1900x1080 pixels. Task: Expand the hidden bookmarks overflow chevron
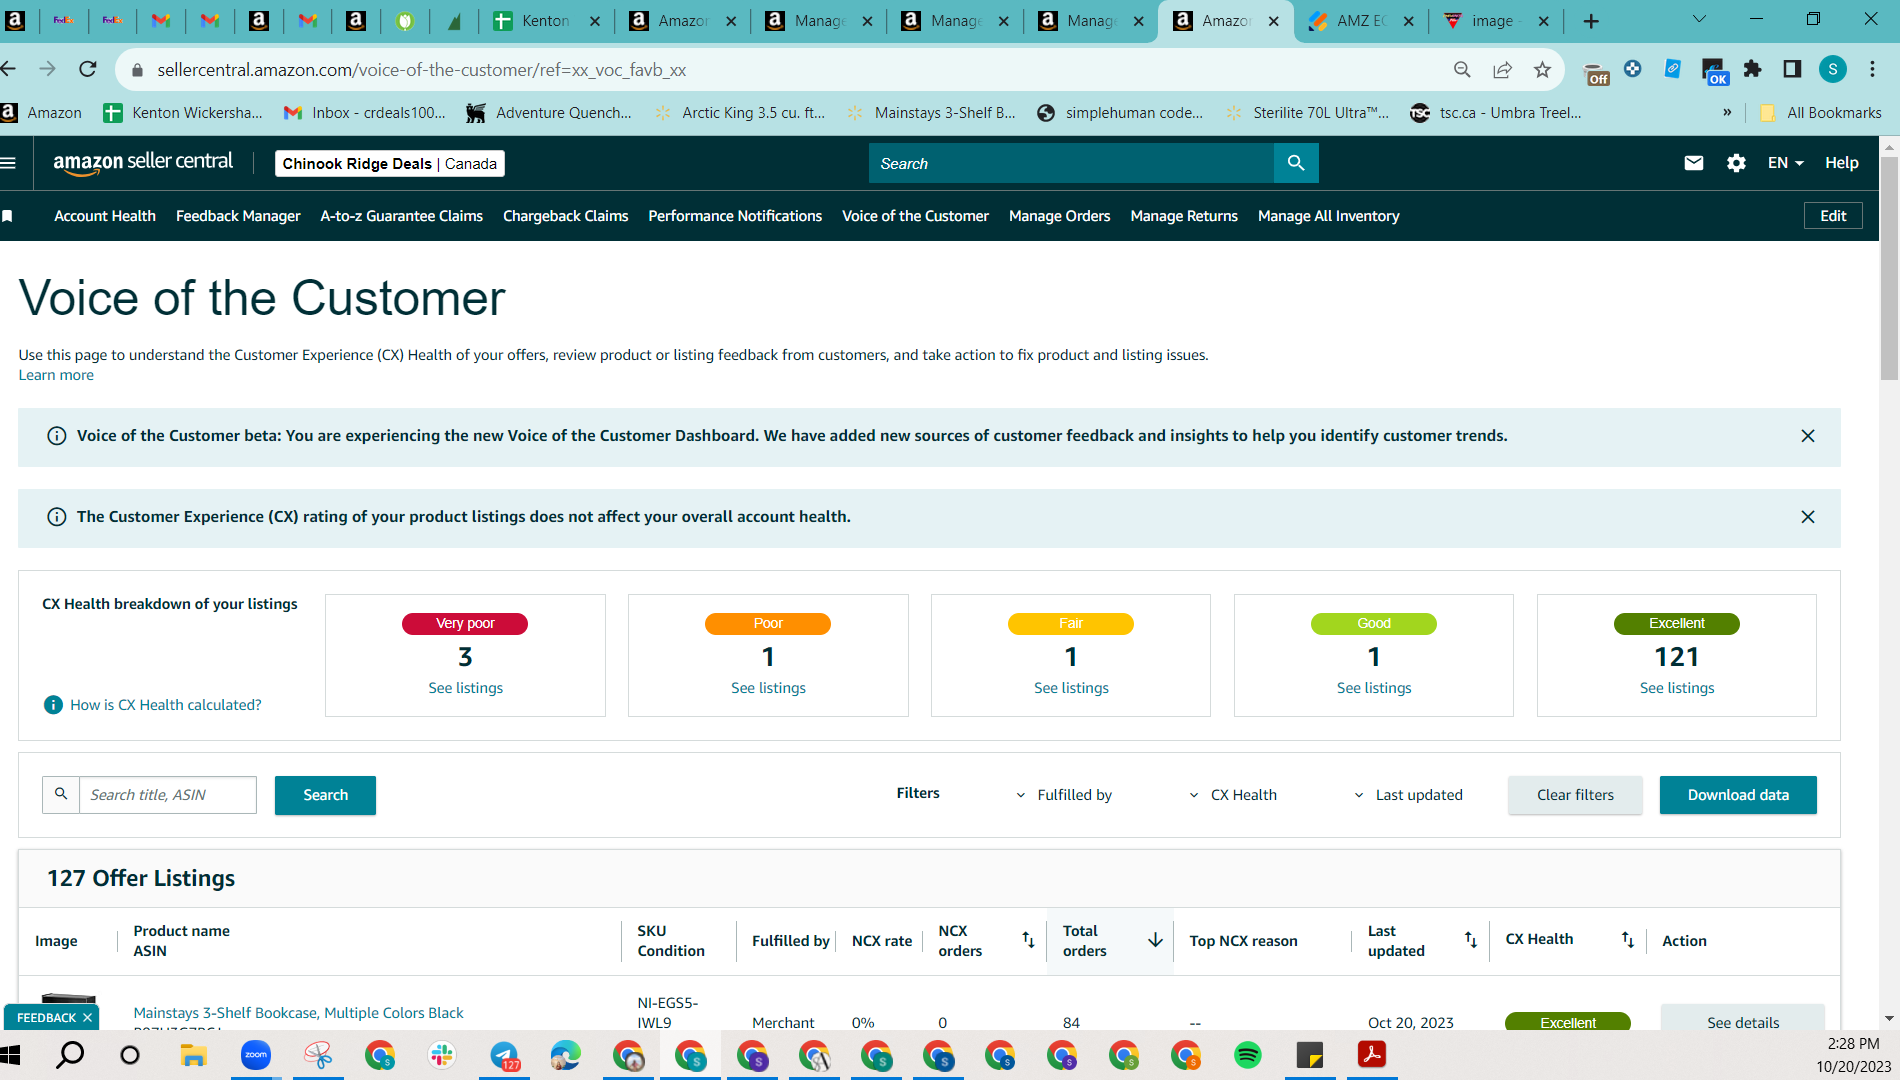(1727, 113)
